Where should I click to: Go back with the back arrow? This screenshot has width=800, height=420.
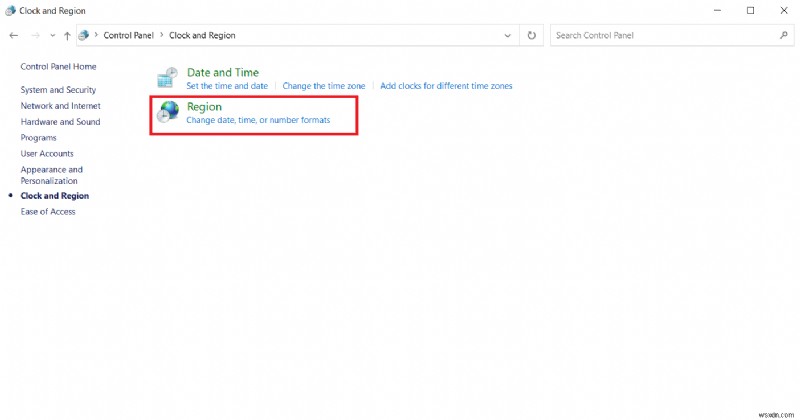coord(13,35)
